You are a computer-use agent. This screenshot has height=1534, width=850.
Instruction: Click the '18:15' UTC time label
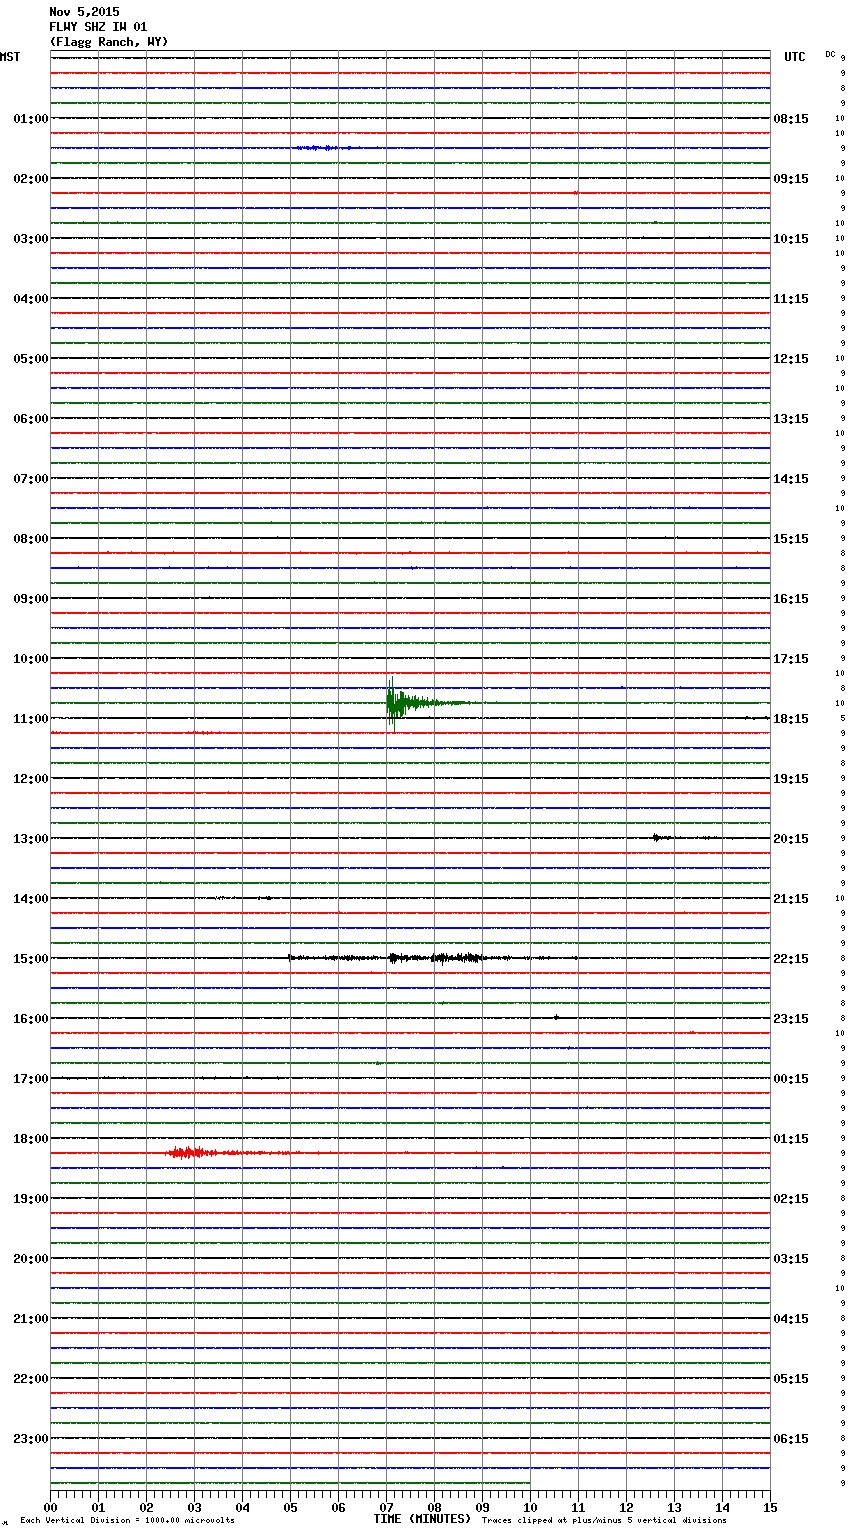coord(791,719)
